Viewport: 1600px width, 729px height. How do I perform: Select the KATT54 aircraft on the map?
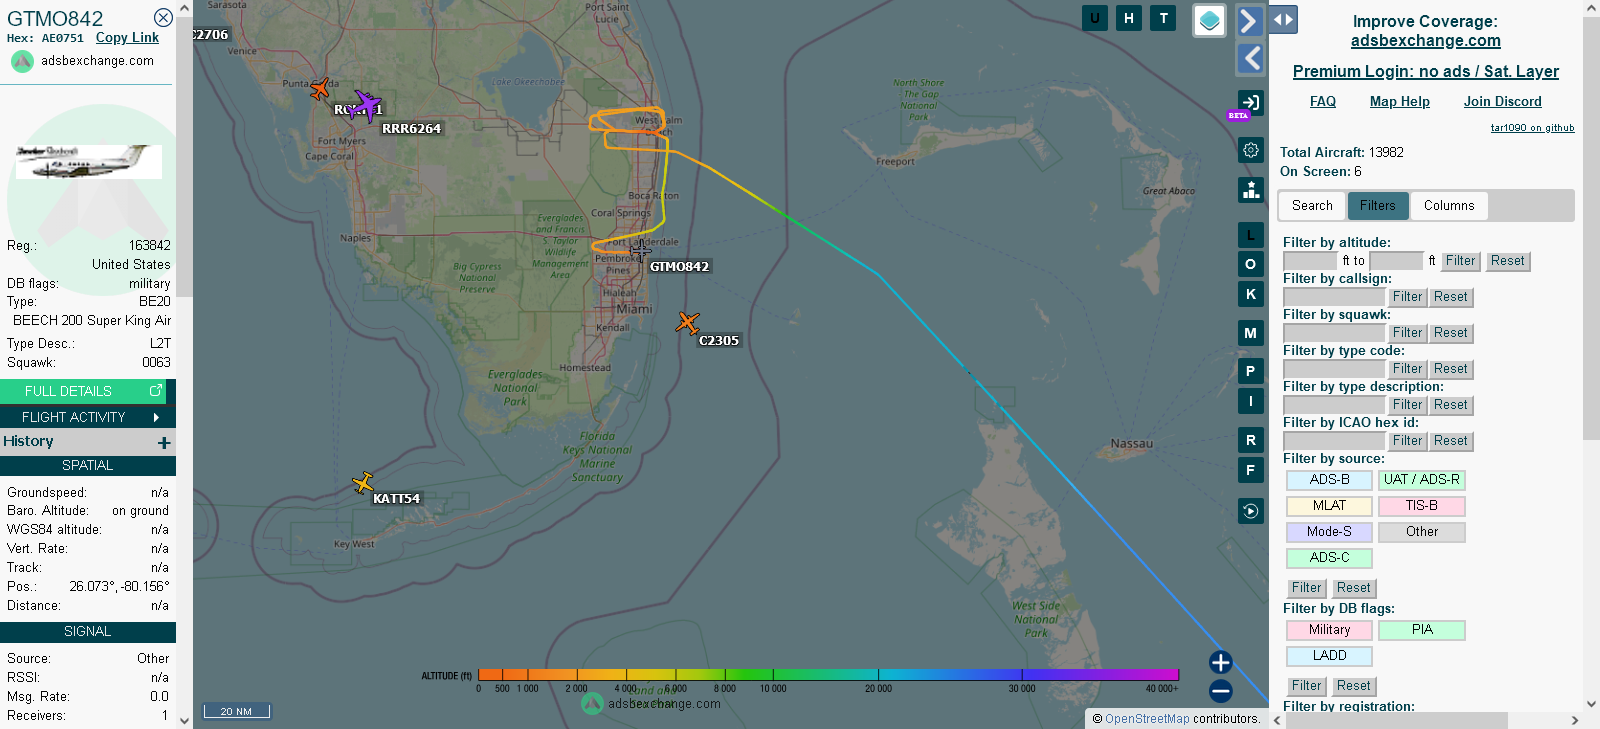[363, 483]
